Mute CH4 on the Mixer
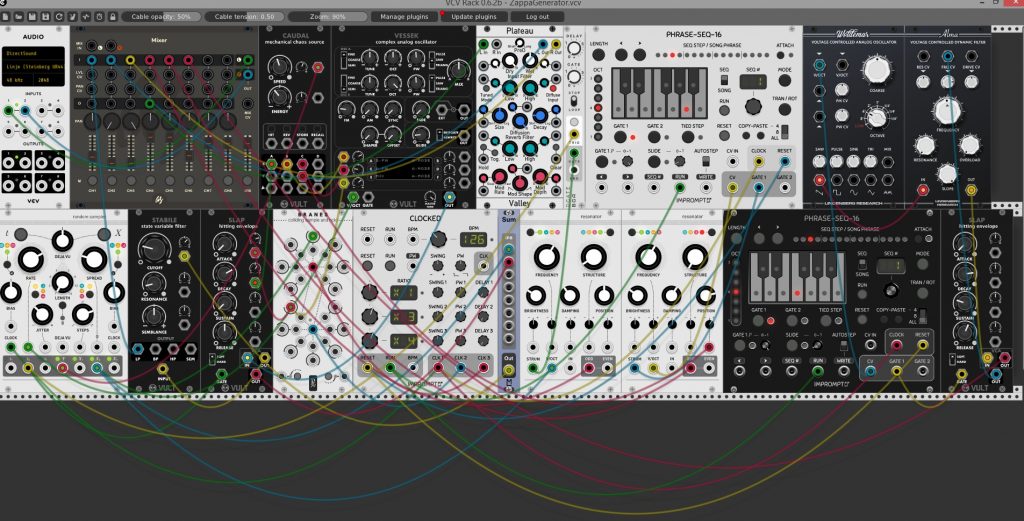Screen dimensions: 1024x521 point(150,181)
